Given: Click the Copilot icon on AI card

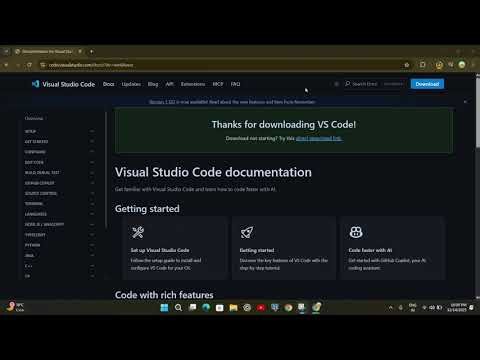Looking at the screenshot, I should point(356,232).
